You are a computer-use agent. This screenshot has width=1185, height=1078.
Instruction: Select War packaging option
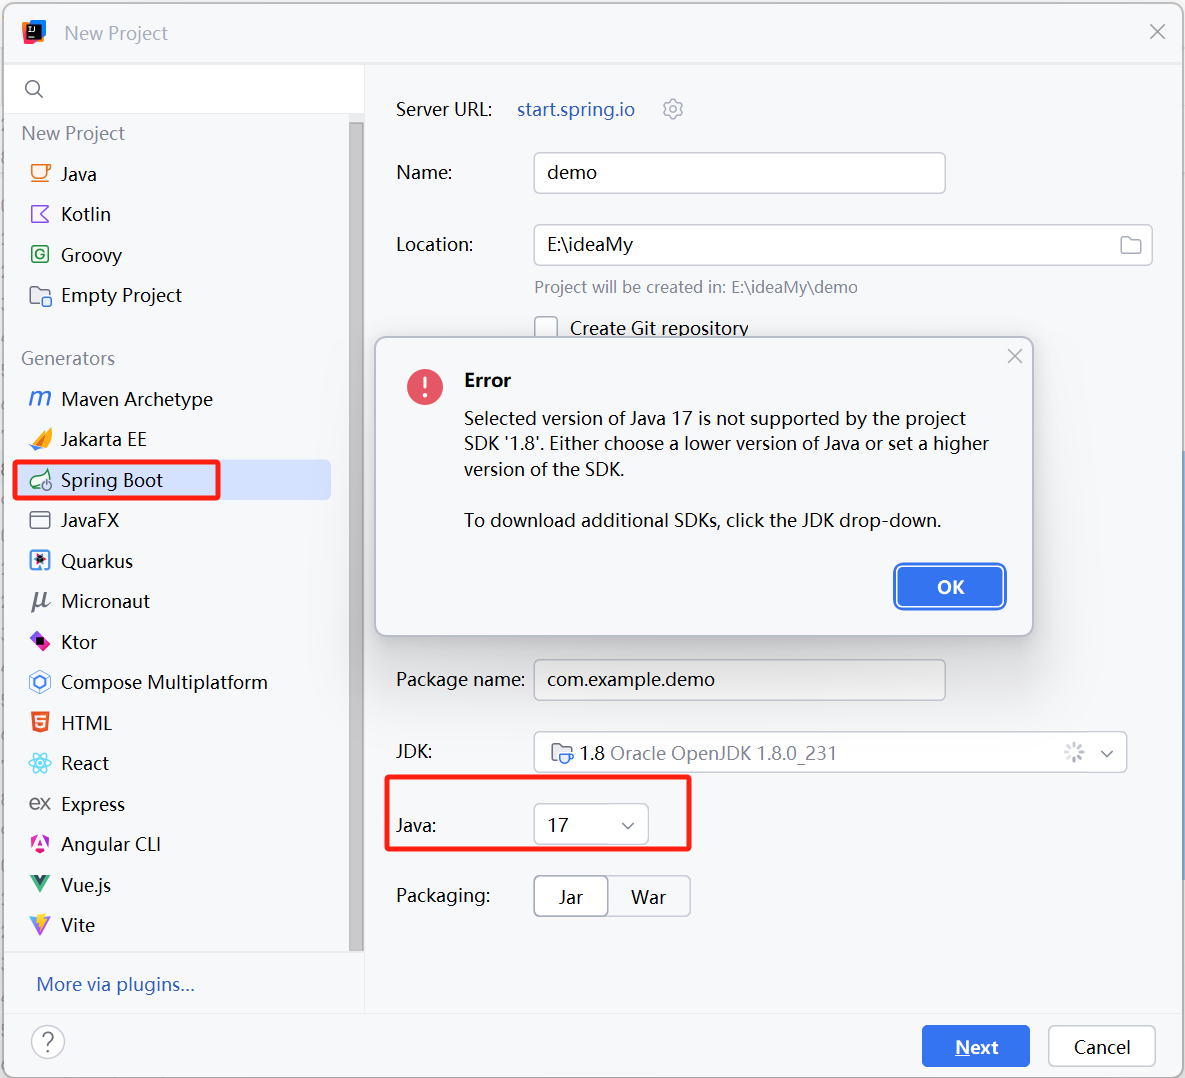click(x=648, y=897)
